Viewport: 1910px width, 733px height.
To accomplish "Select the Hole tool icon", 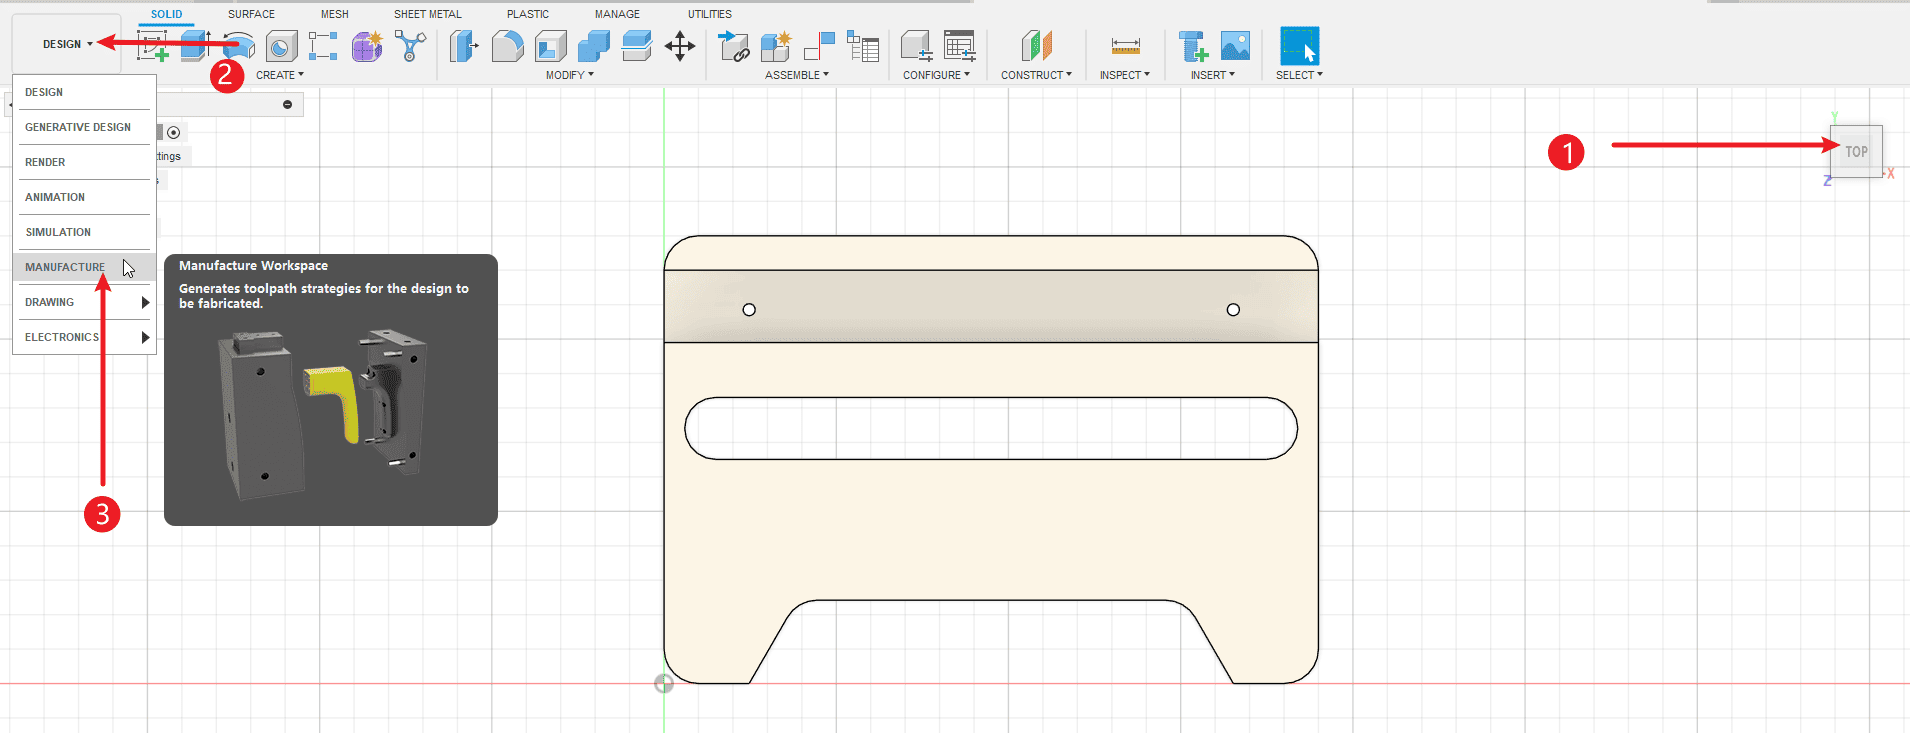I will [281, 46].
